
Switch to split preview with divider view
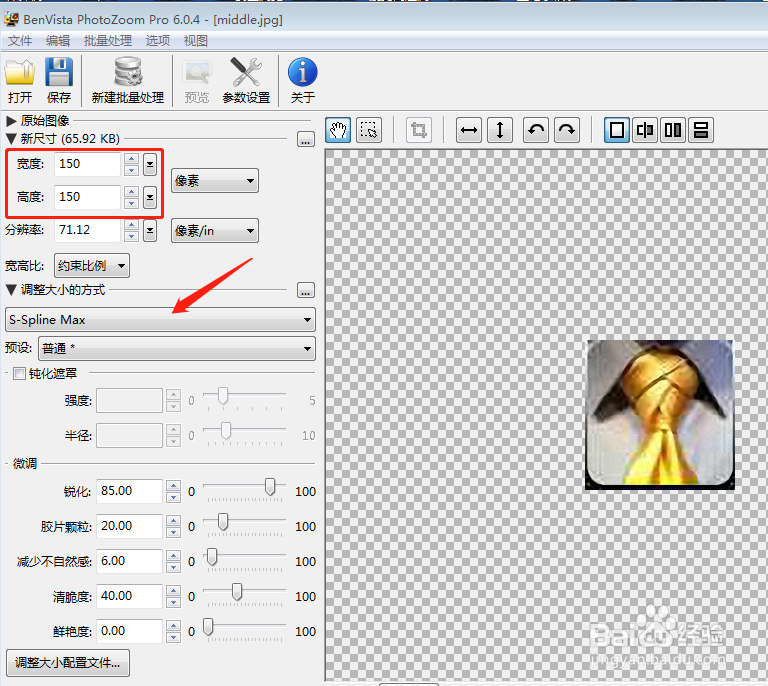[x=645, y=130]
